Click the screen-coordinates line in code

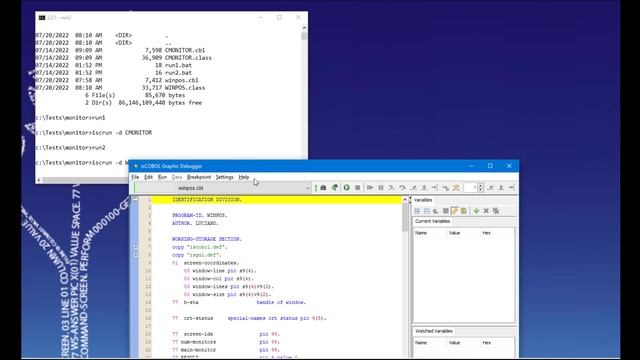click(206, 263)
